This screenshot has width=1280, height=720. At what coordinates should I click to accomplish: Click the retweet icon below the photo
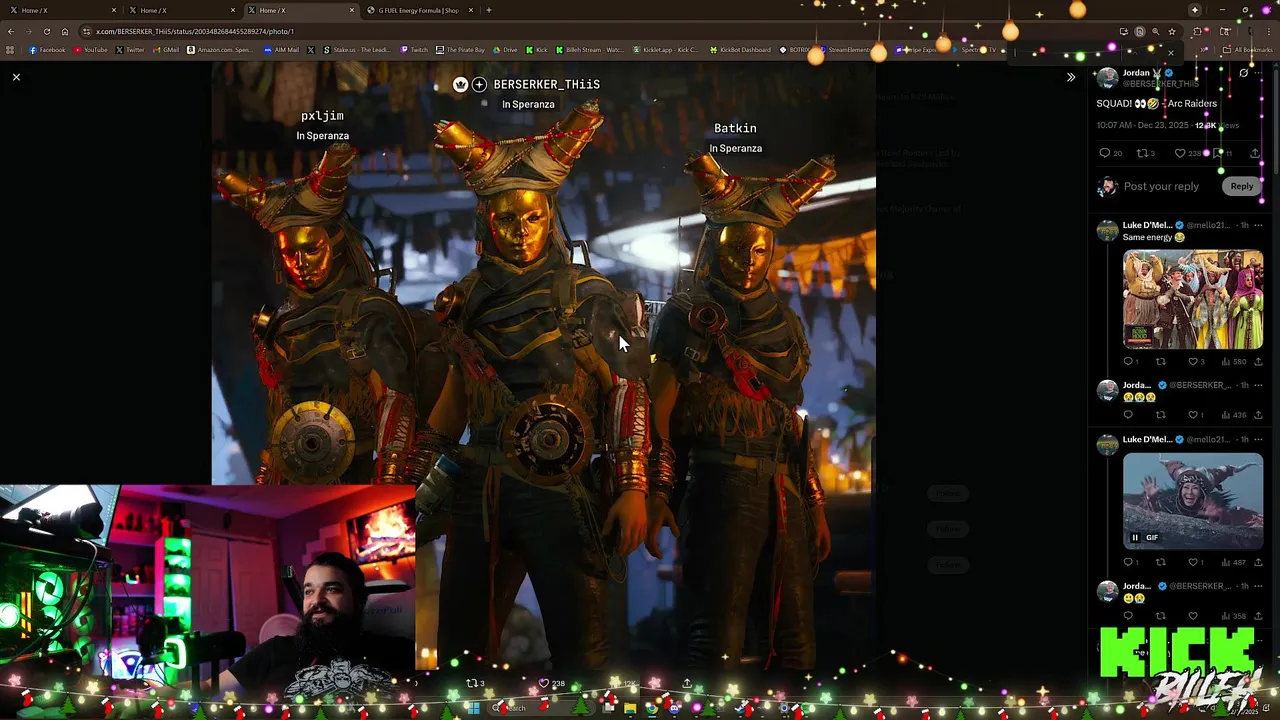click(472, 683)
